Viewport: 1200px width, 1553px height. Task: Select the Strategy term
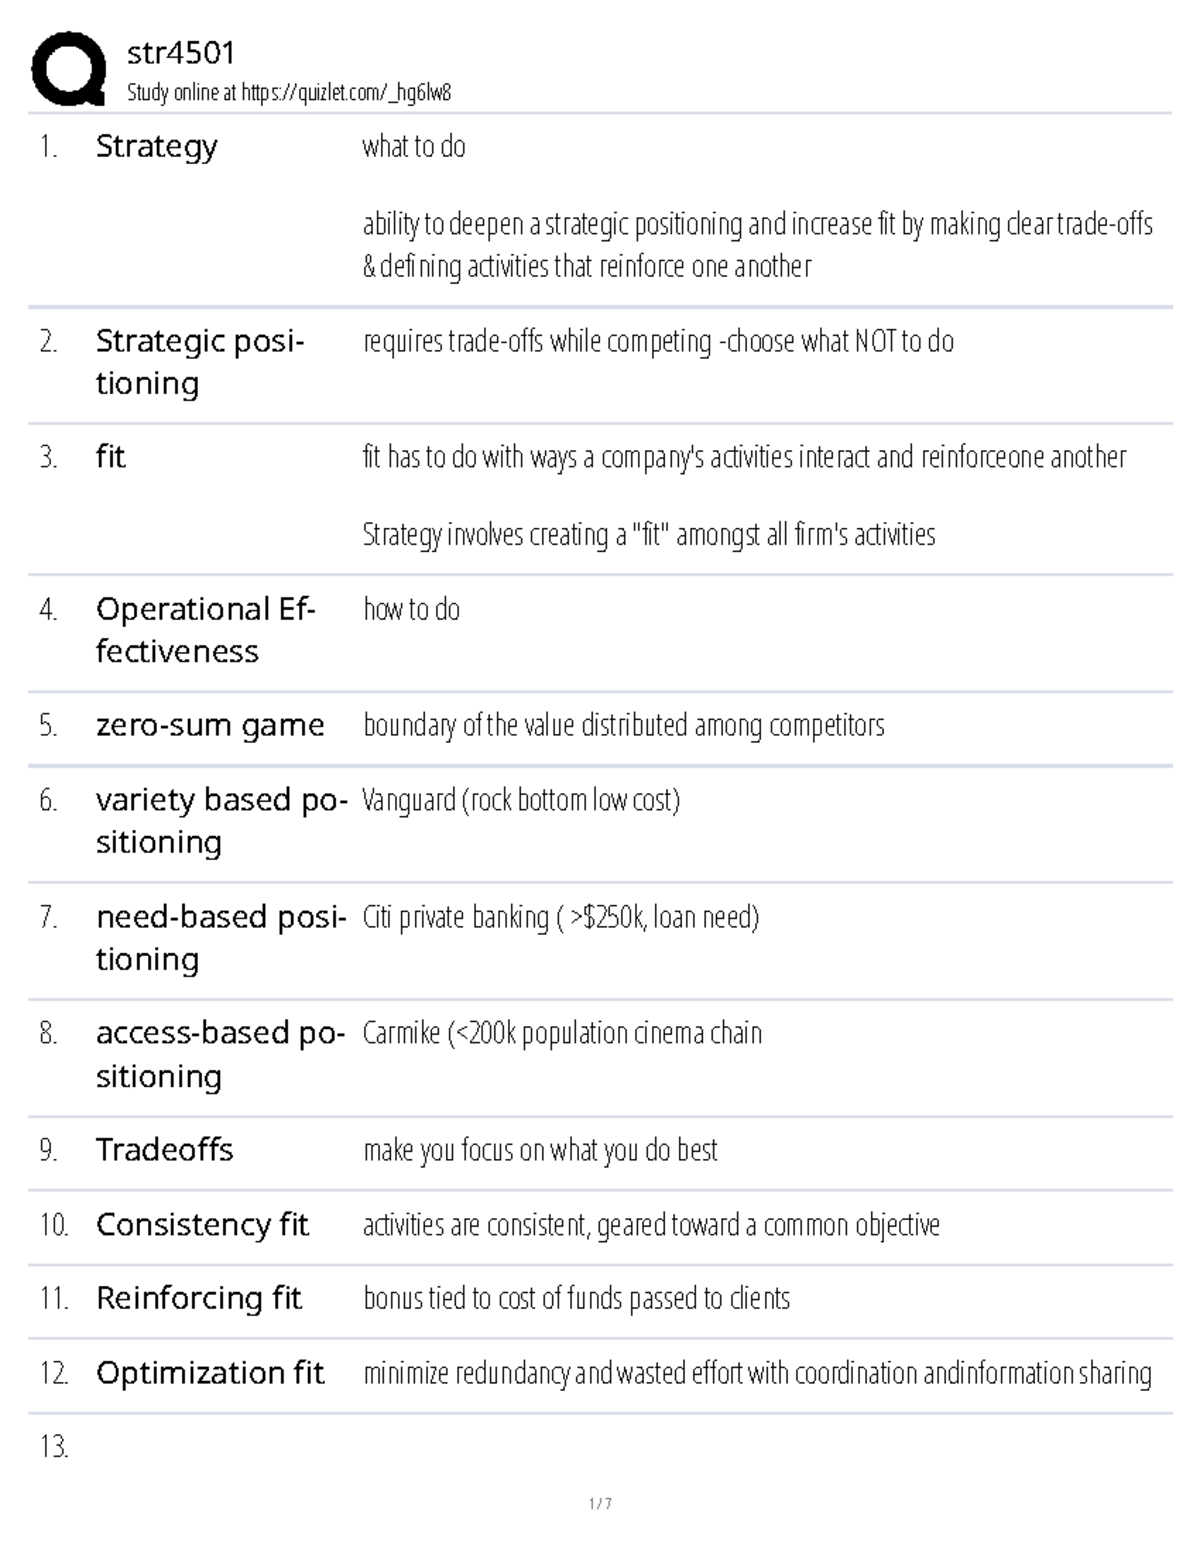[157, 147]
